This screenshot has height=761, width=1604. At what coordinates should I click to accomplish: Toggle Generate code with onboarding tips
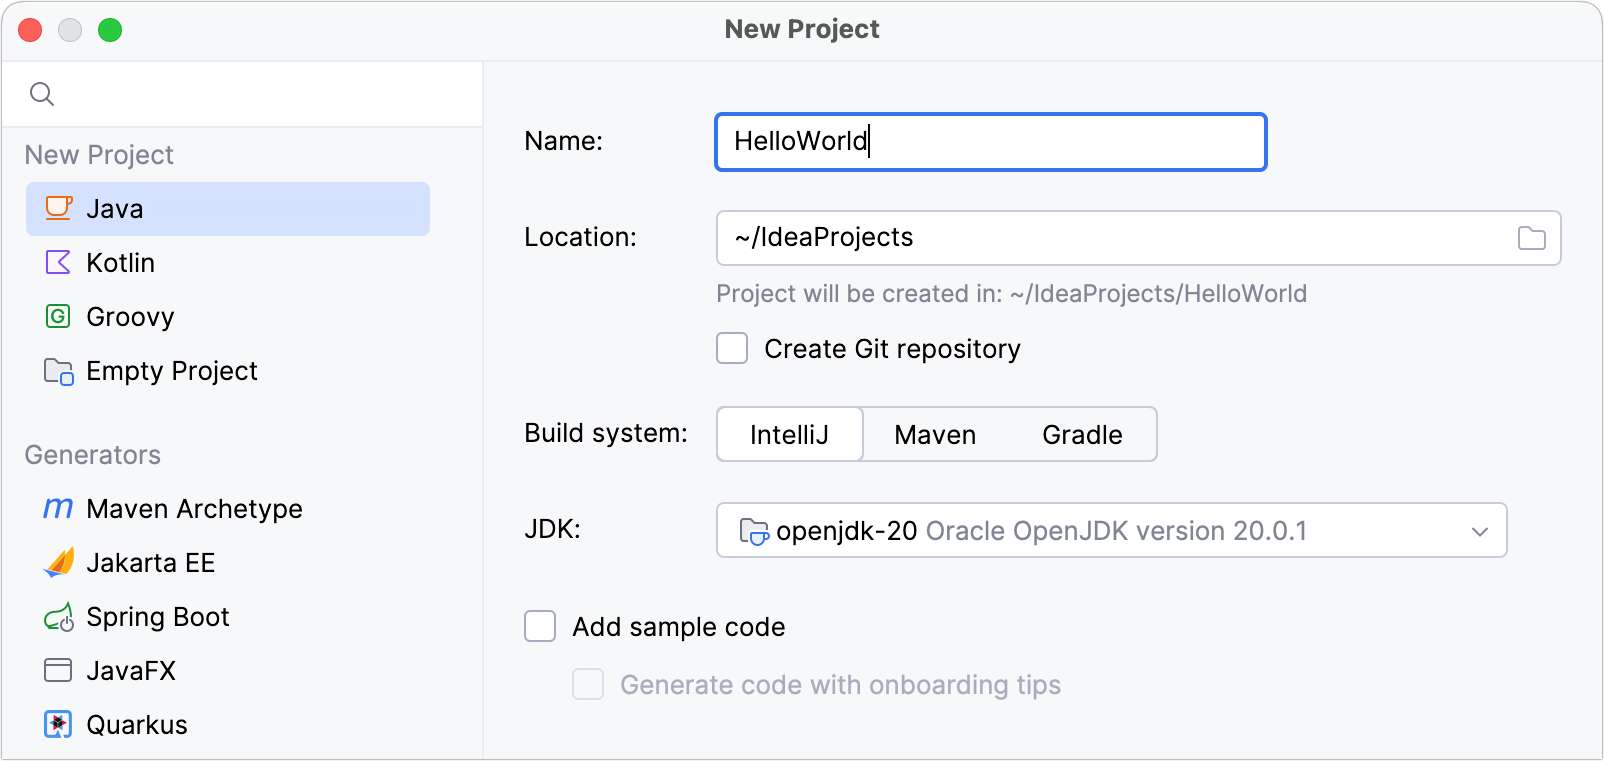coord(588,684)
